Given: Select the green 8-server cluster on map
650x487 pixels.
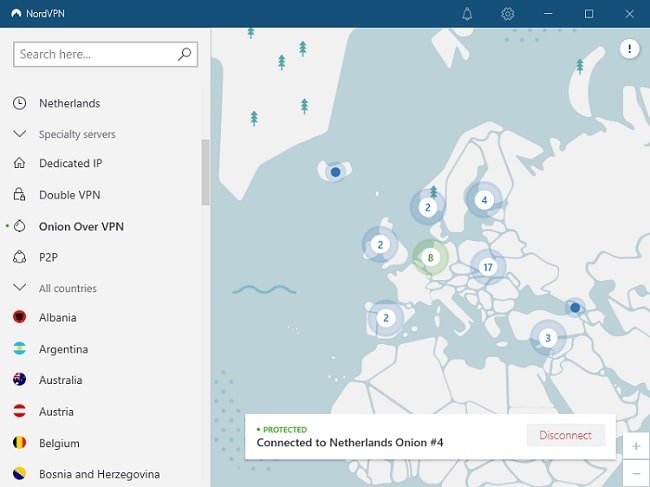Looking at the screenshot, I should [430, 258].
